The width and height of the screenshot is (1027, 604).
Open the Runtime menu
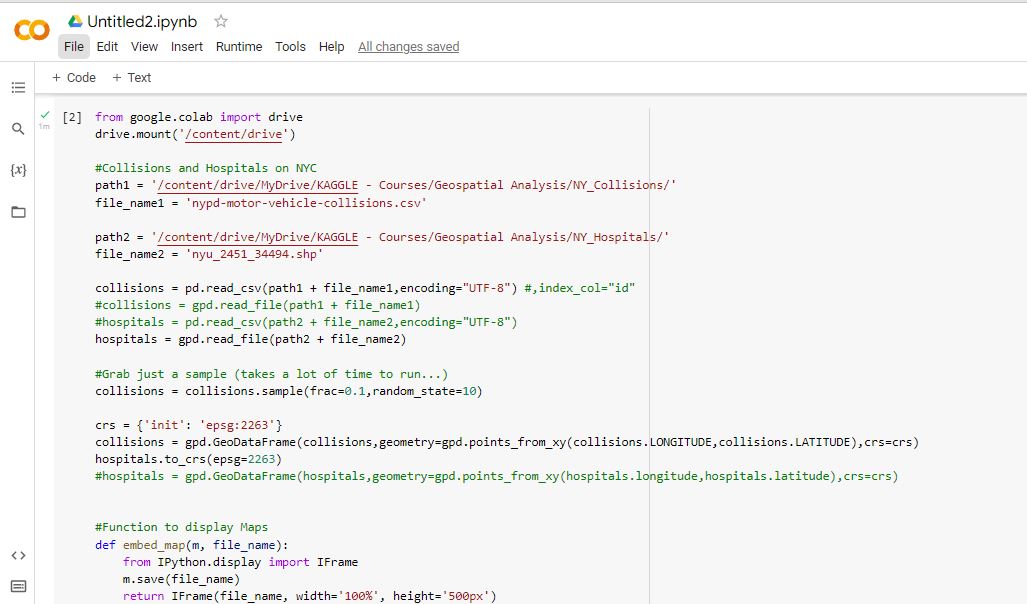[x=239, y=46]
